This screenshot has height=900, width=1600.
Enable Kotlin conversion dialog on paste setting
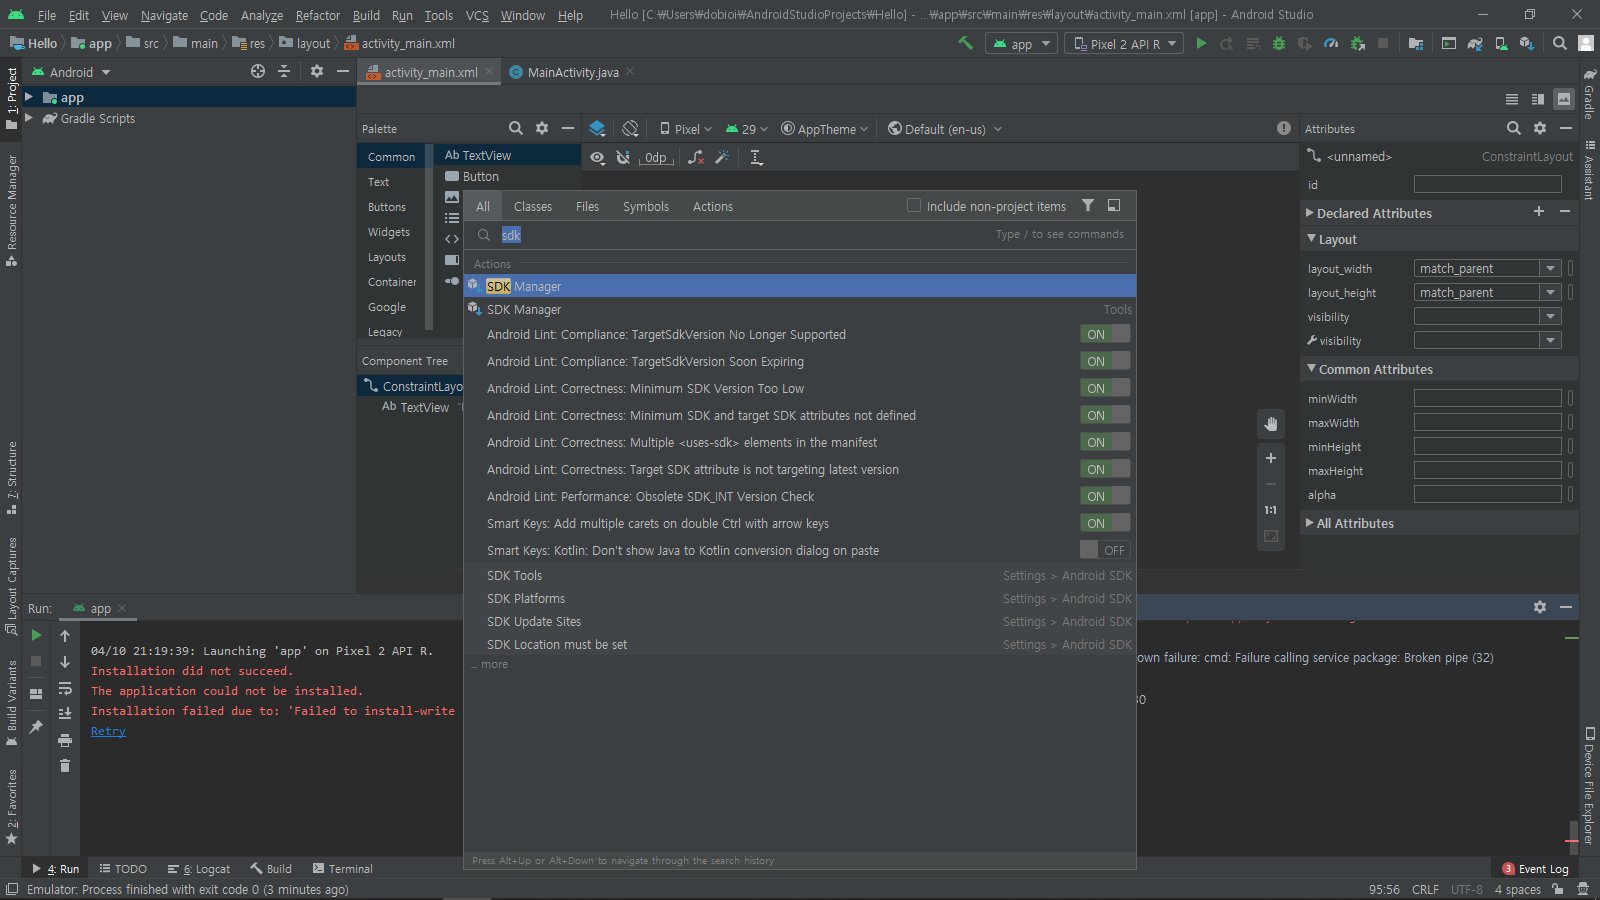point(1104,549)
